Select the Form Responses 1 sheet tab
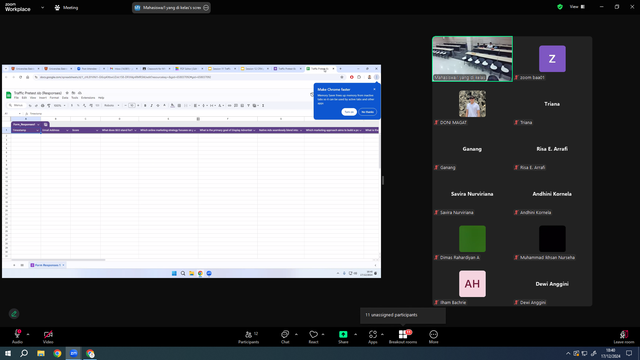Viewport: 640px width, 360px height. point(46,265)
